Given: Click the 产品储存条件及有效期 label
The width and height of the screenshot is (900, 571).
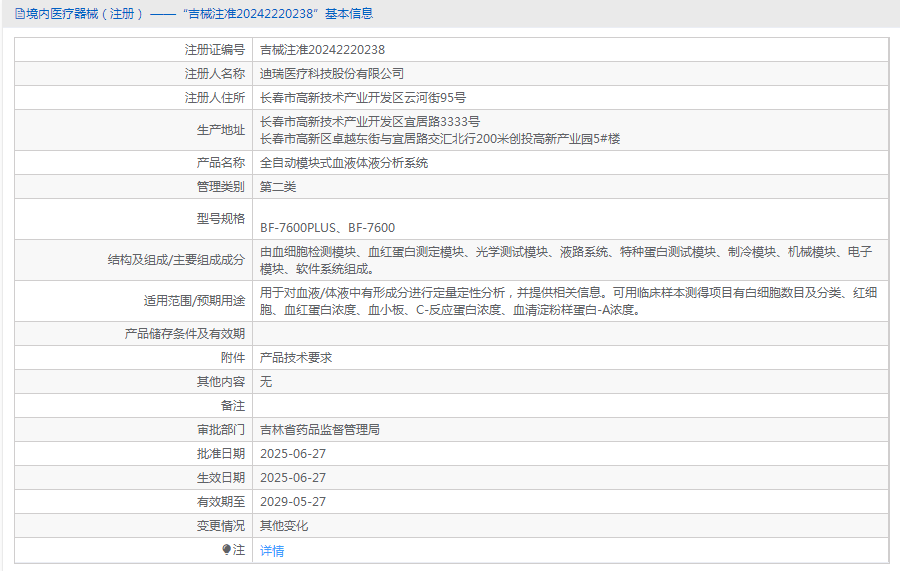Looking at the screenshot, I should (185, 334).
